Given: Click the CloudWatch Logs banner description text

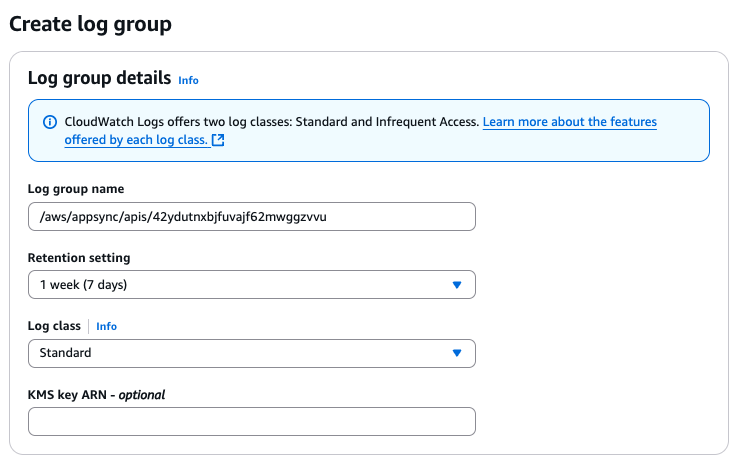Looking at the screenshot, I should pyautogui.click(x=270, y=122).
